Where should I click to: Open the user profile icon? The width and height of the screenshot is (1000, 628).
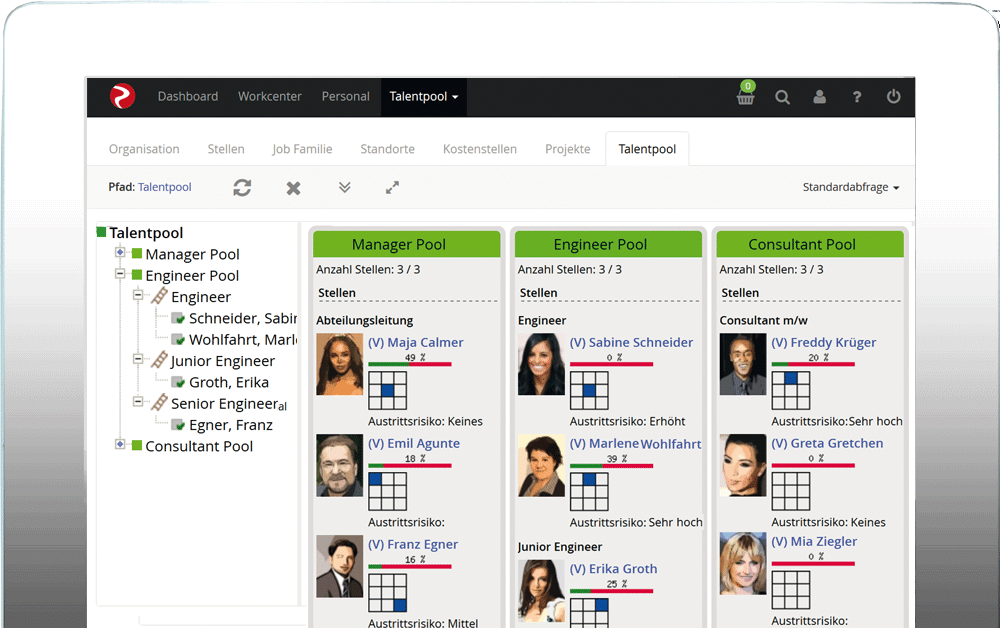820,97
